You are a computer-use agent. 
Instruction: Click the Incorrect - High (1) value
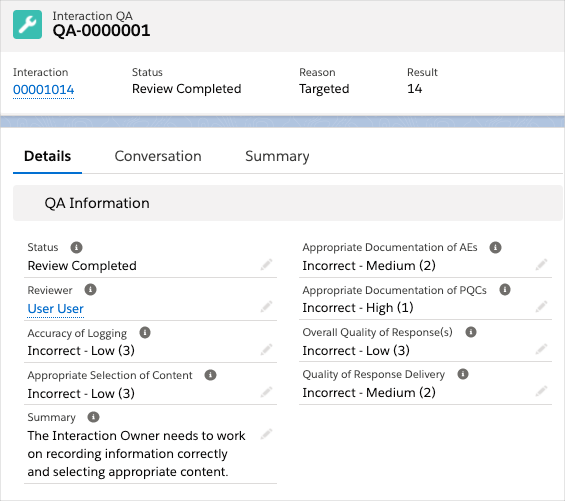(358, 308)
